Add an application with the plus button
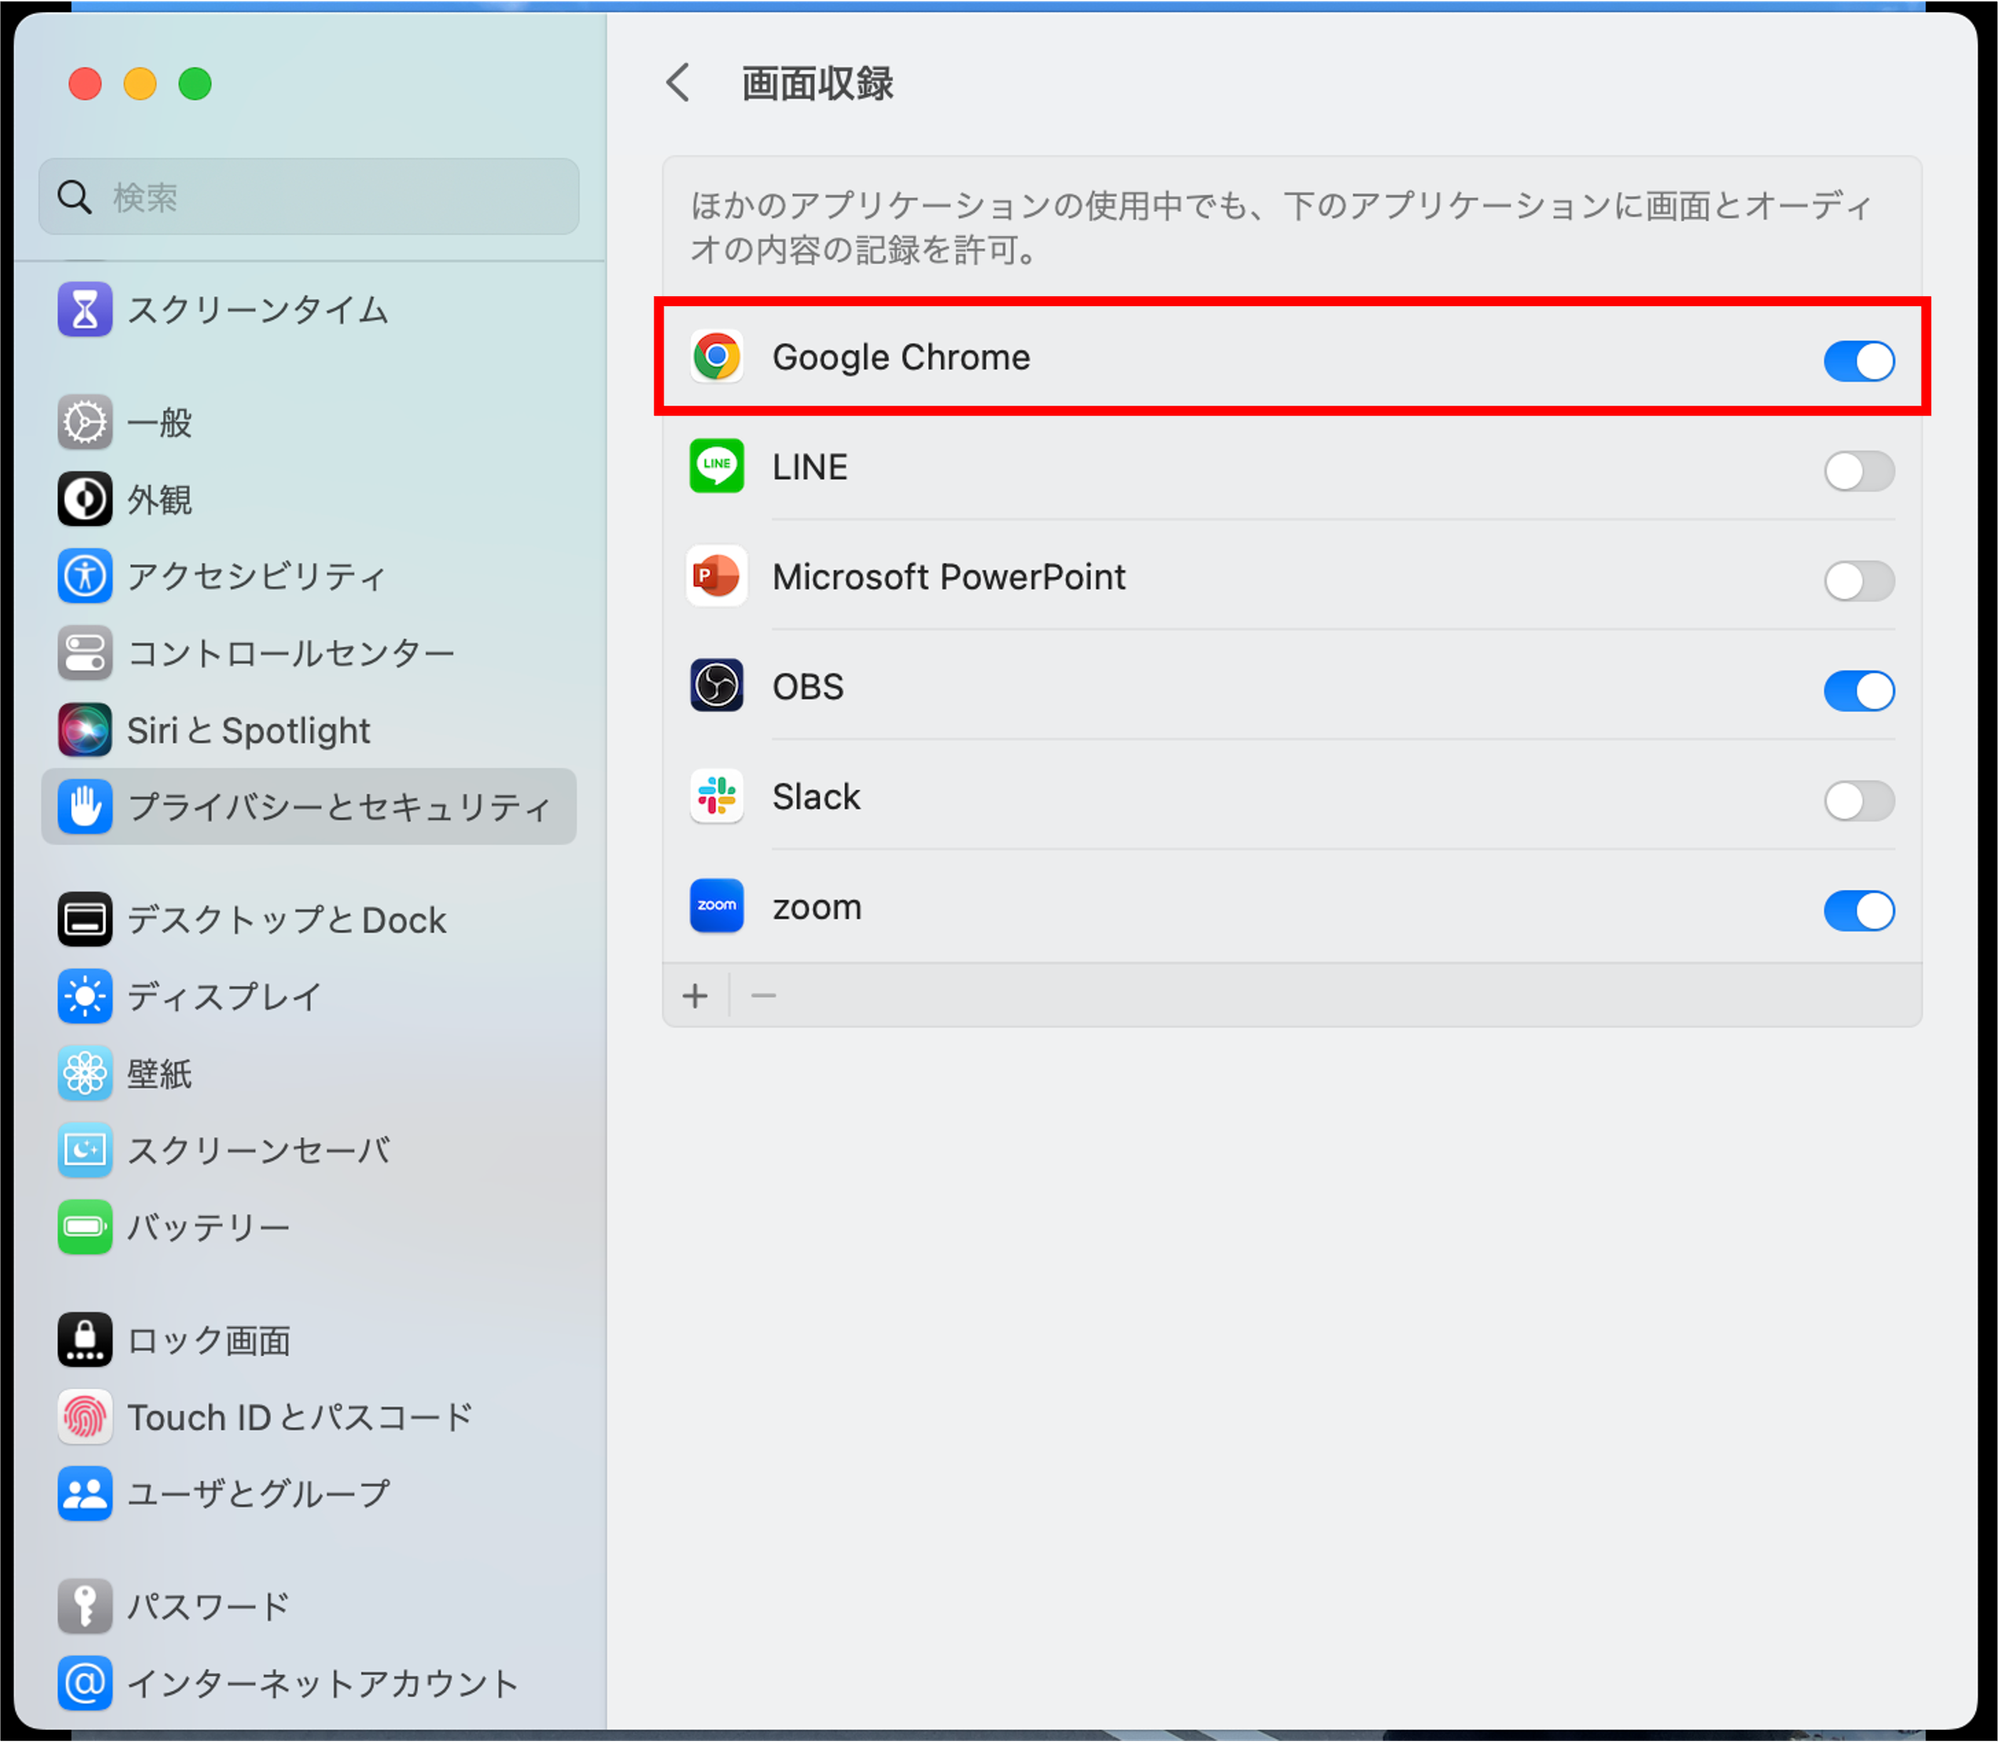This screenshot has height=1742, width=2000. 696,996
